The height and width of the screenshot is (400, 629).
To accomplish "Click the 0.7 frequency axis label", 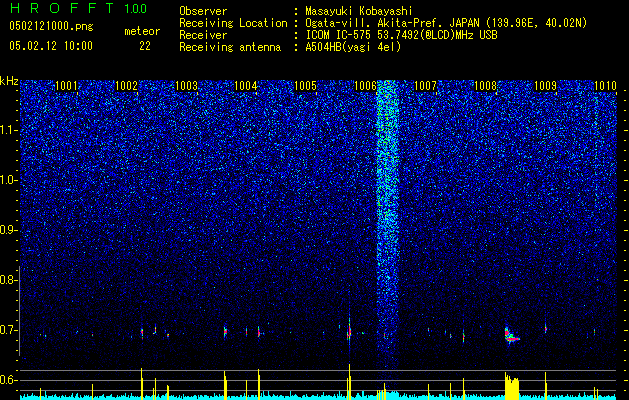I will [x=8, y=330].
